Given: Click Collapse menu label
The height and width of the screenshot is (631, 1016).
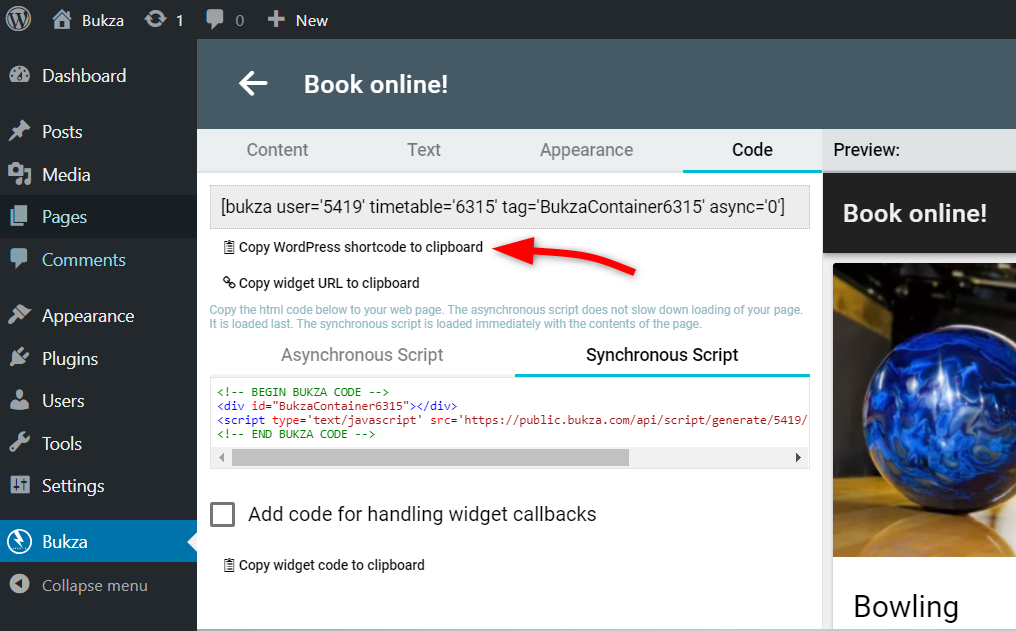Looking at the screenshot, I should click(x=95, y=585).
